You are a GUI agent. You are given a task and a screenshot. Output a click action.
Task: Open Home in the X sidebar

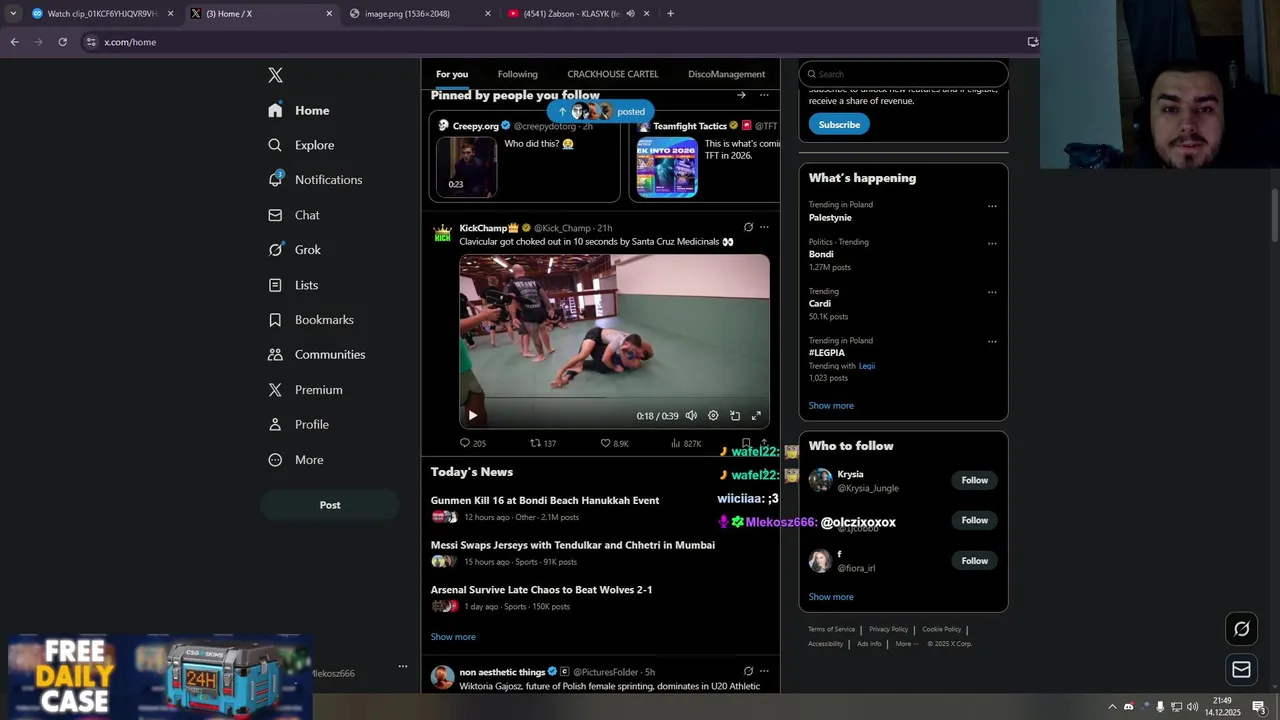pyautogui.click(x=299, y=110)
